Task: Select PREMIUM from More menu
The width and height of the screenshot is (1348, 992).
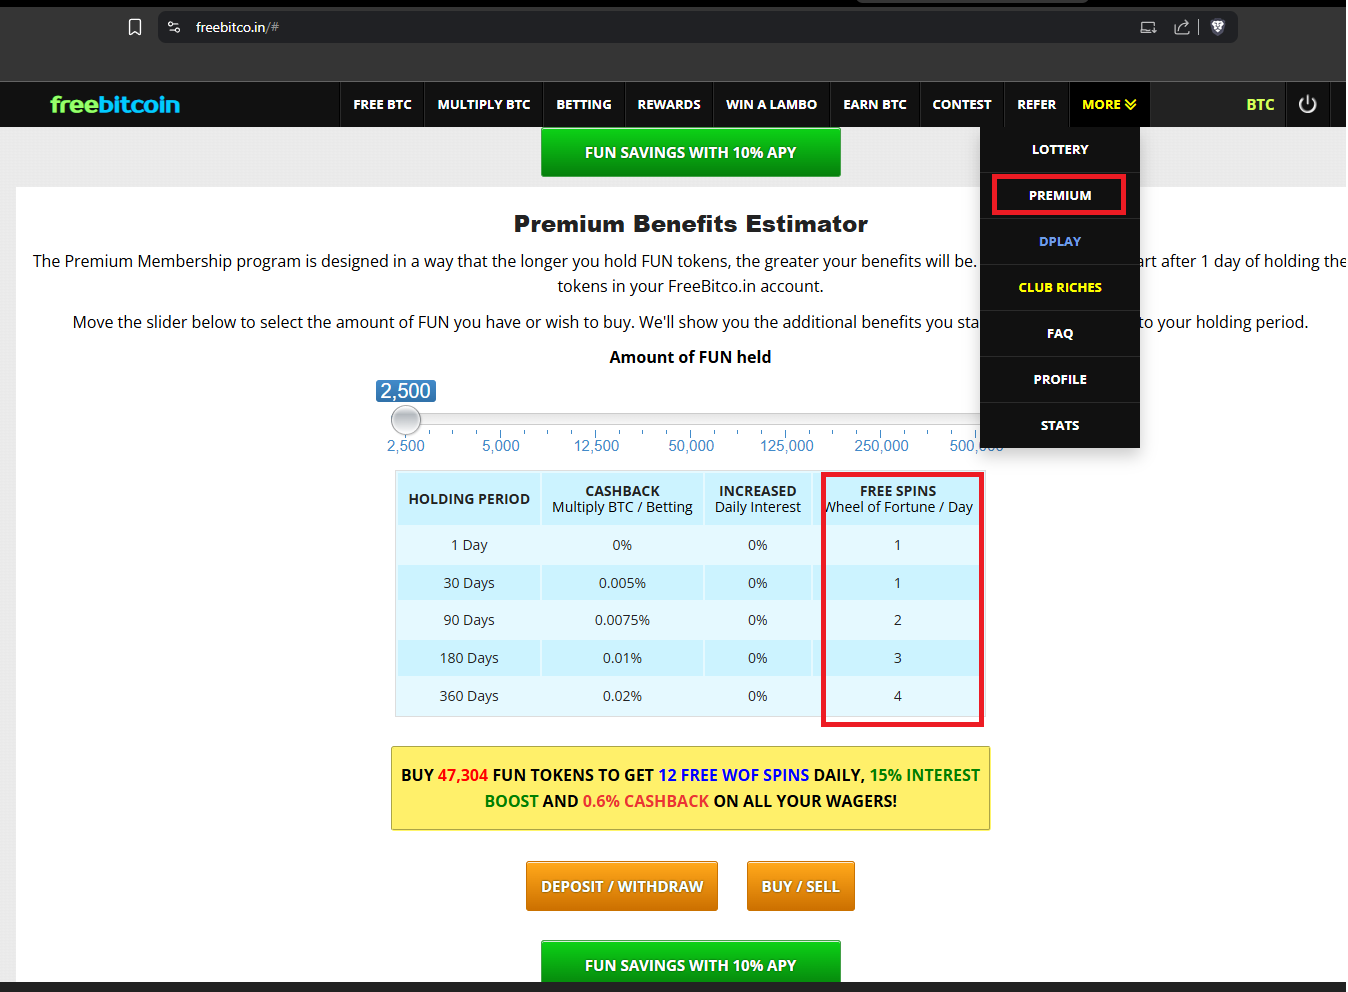Action: click(1060, 195)
